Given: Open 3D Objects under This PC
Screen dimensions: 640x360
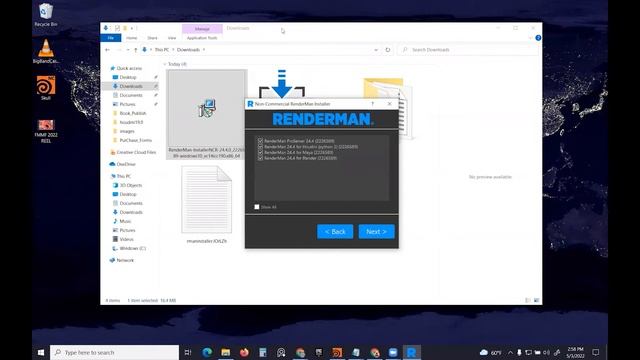Looking at the screenshot, I should pyautogui.click(x=131, y=185).
